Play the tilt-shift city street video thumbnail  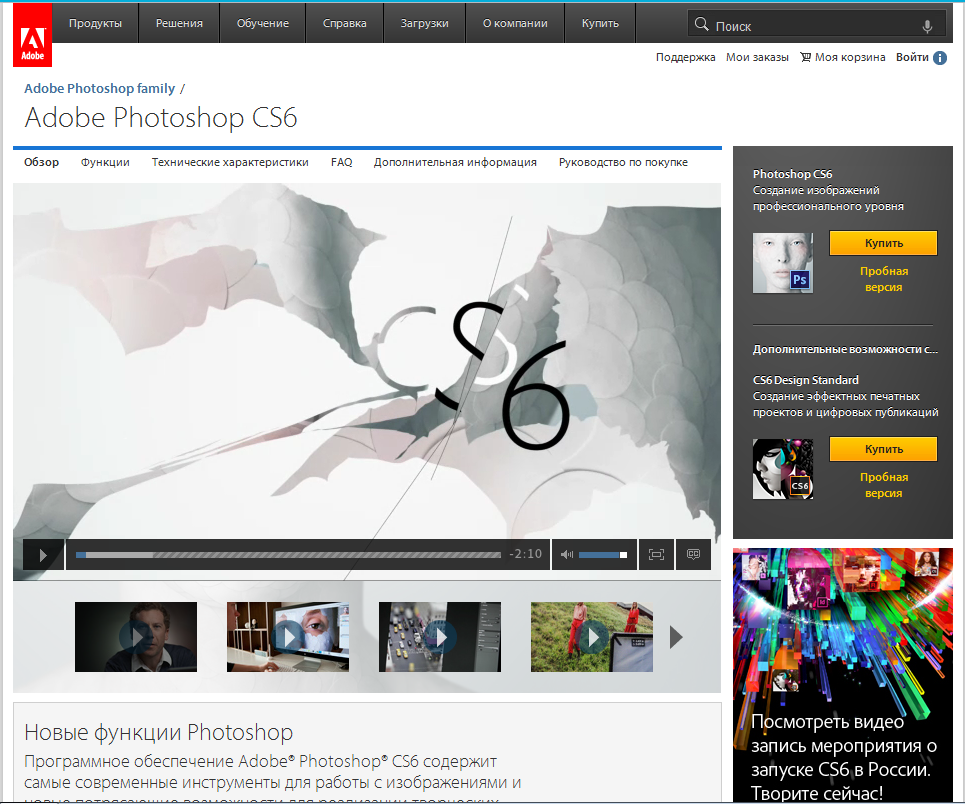pyautogui.click(x=440, y=637)
